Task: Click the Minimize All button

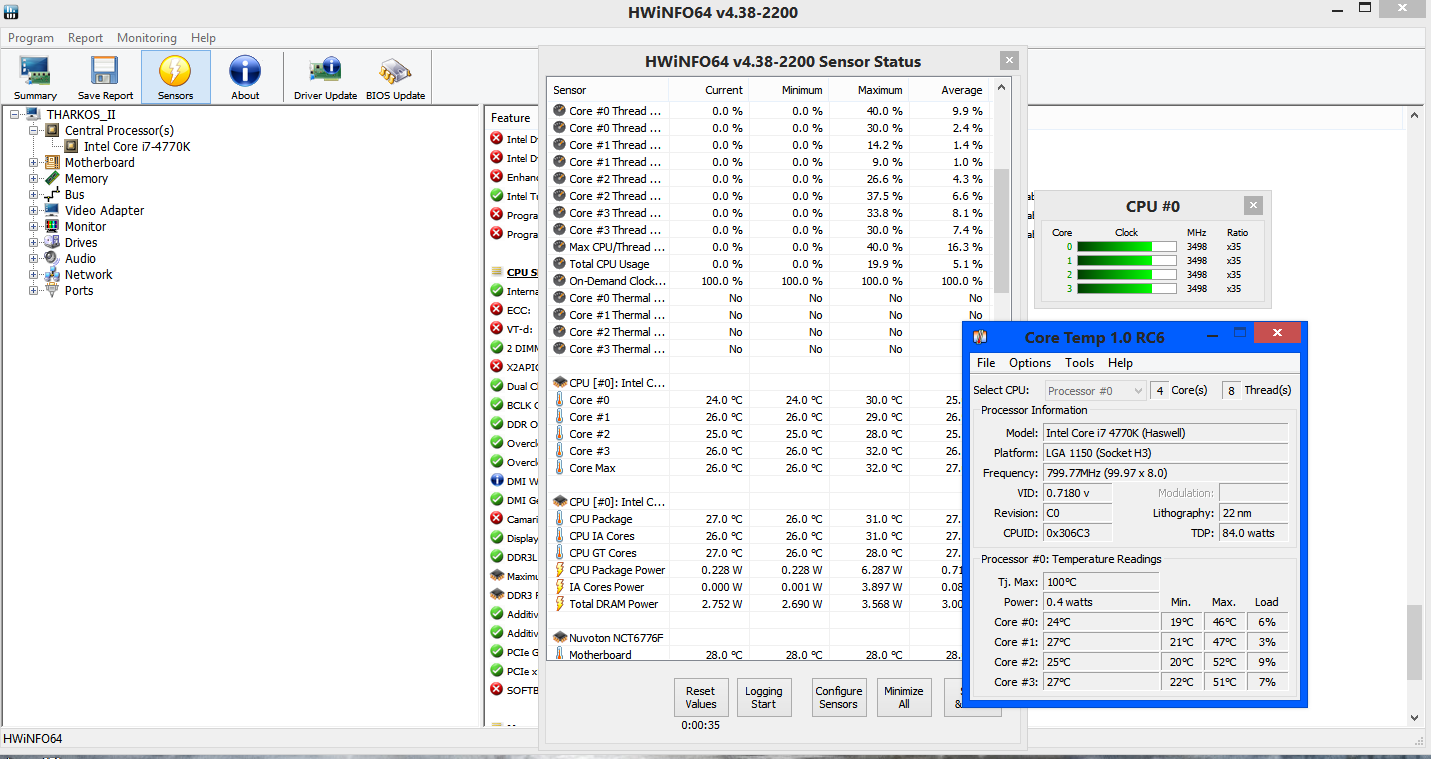Action: pos(904,697)
